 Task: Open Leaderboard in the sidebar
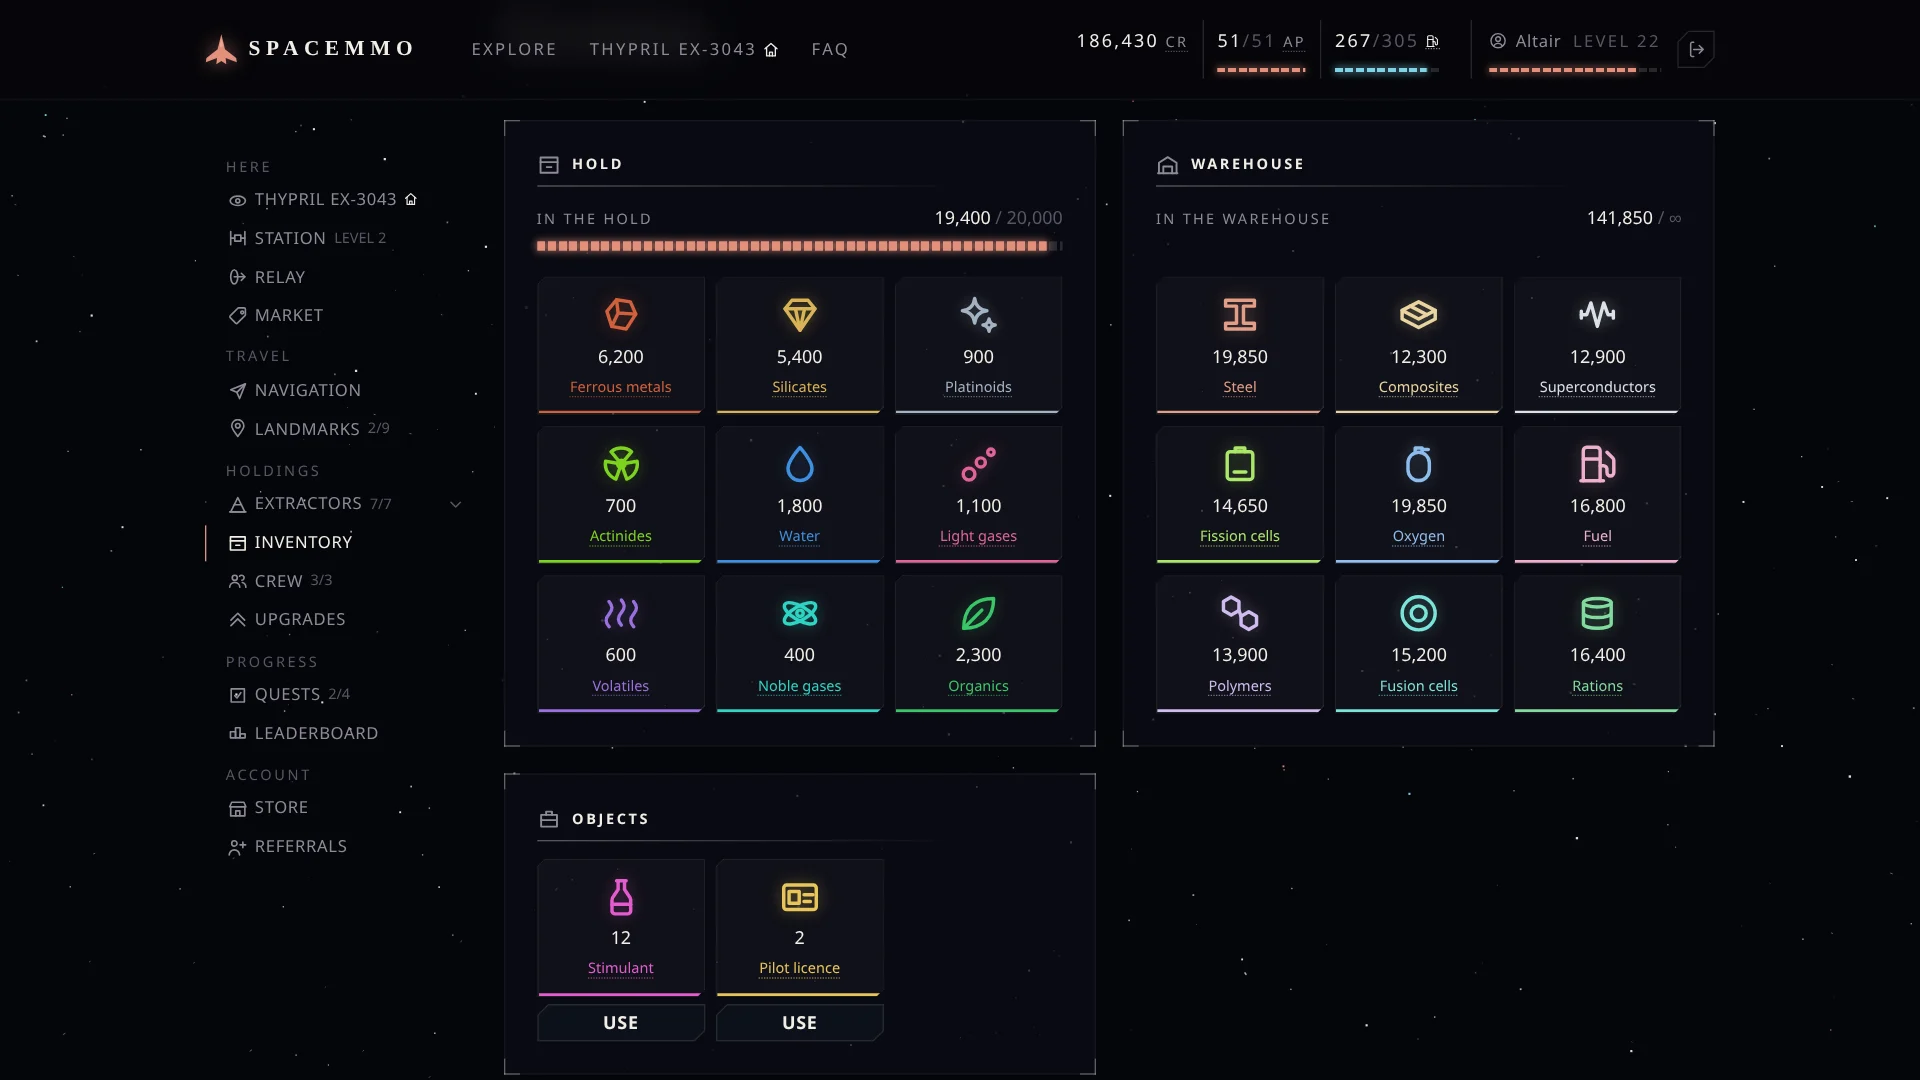(303, 733)
